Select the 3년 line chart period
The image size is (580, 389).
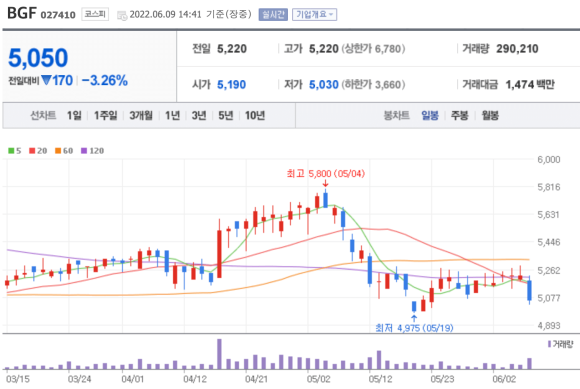coord(199,115)
